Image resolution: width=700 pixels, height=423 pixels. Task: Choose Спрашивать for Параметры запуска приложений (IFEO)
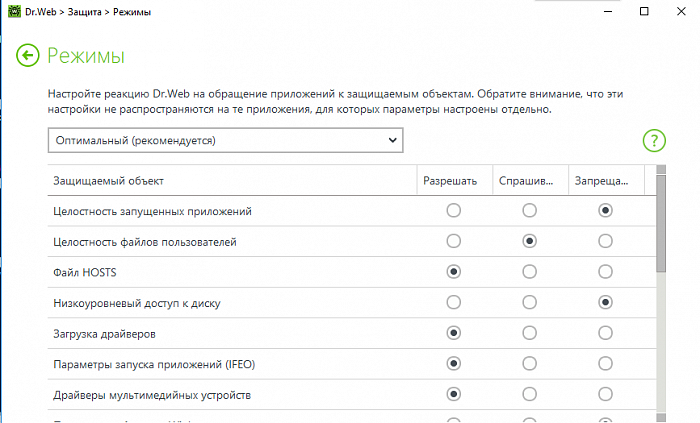point(529,364)
